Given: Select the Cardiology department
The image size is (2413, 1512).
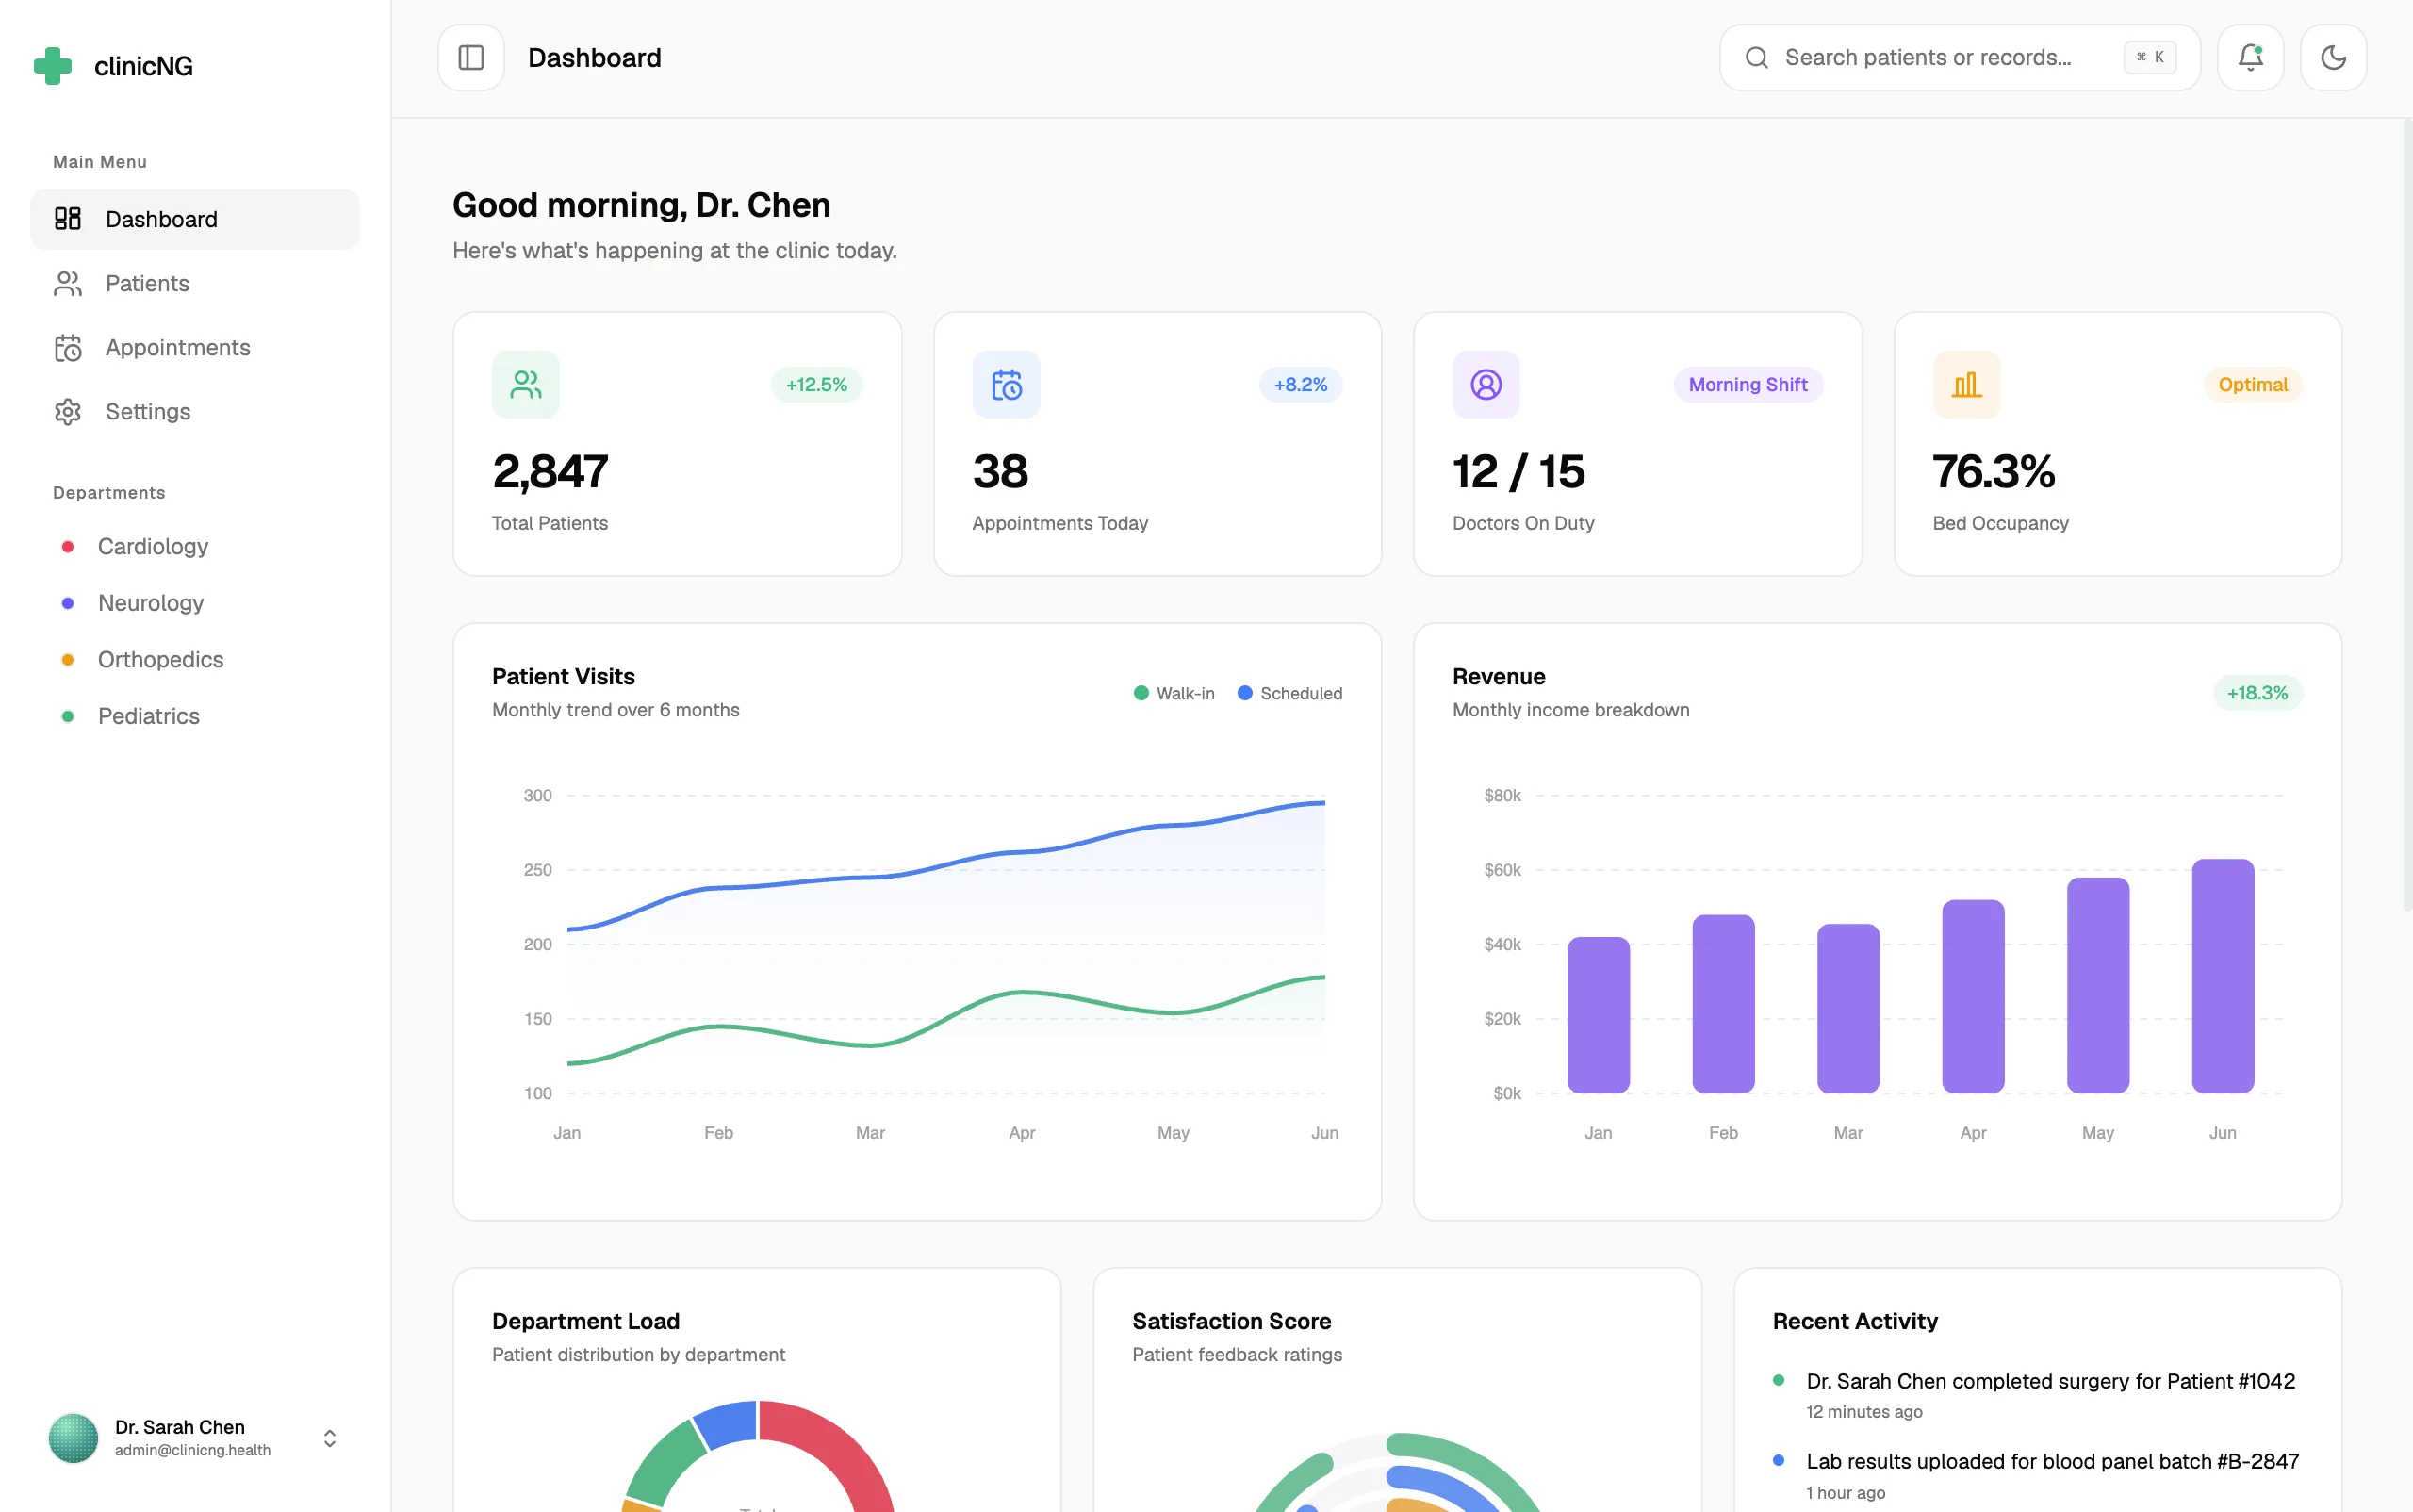Looking at the screenshot, I should 195,546.
